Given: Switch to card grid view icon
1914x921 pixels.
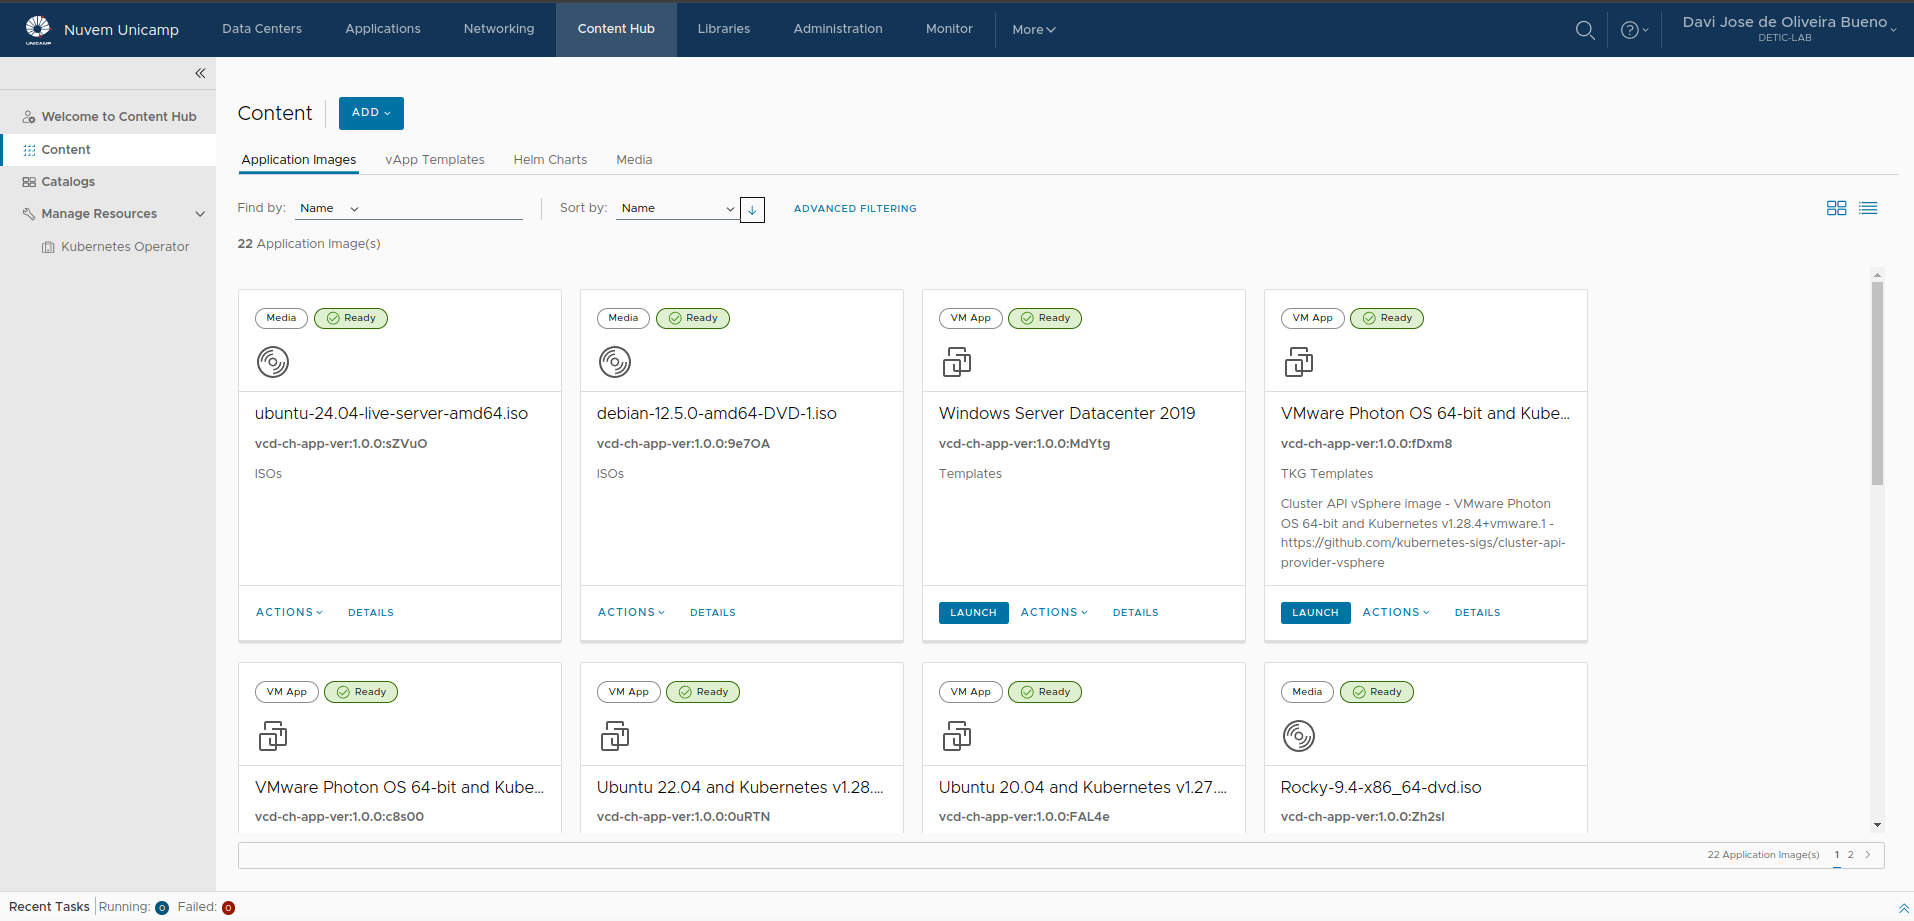Looking at the screenshot, I should (x=1837, y=208).
